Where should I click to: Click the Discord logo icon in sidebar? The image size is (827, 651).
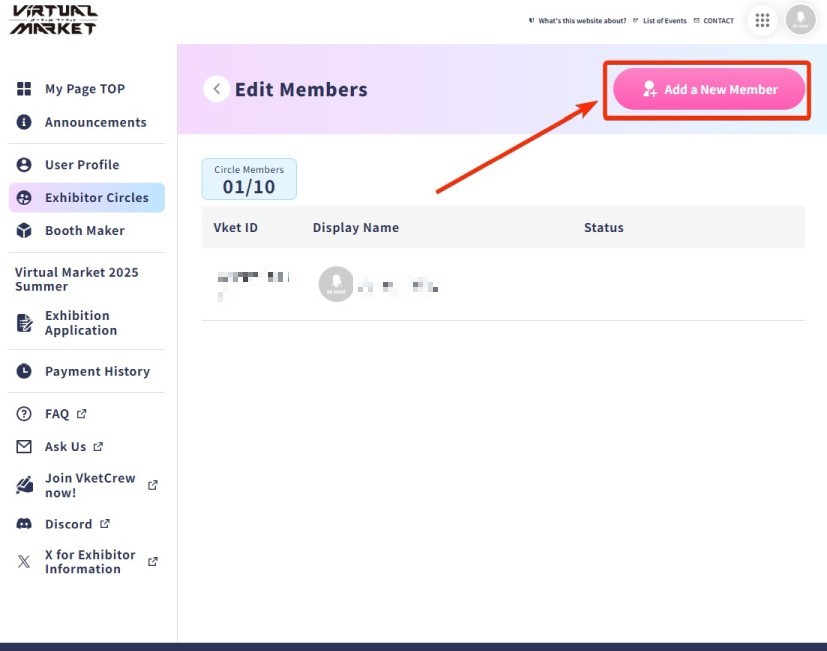click(x=25, y=524)
